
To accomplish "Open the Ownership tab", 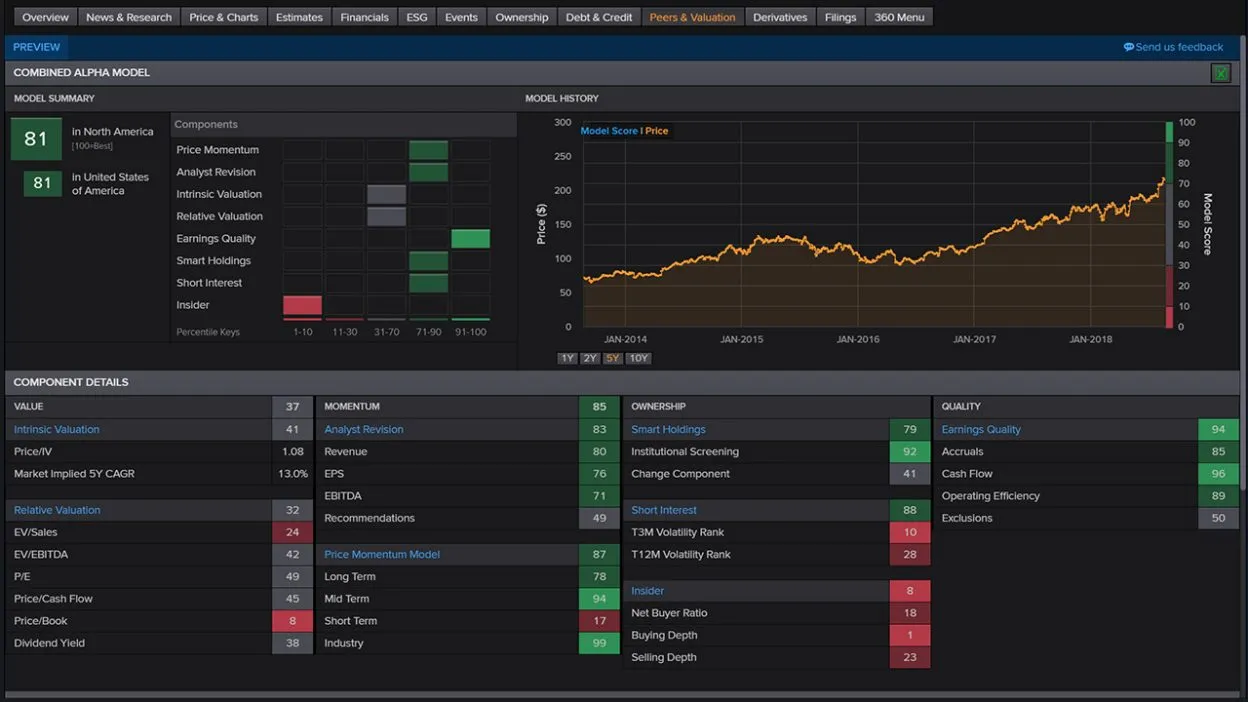I will coord(522,17).
